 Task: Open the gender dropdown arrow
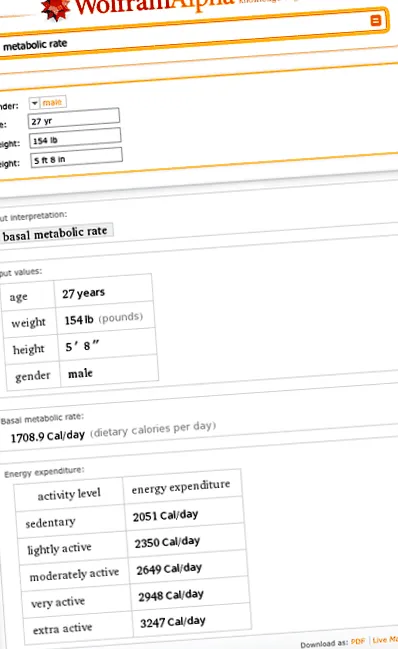coord(34,103)
